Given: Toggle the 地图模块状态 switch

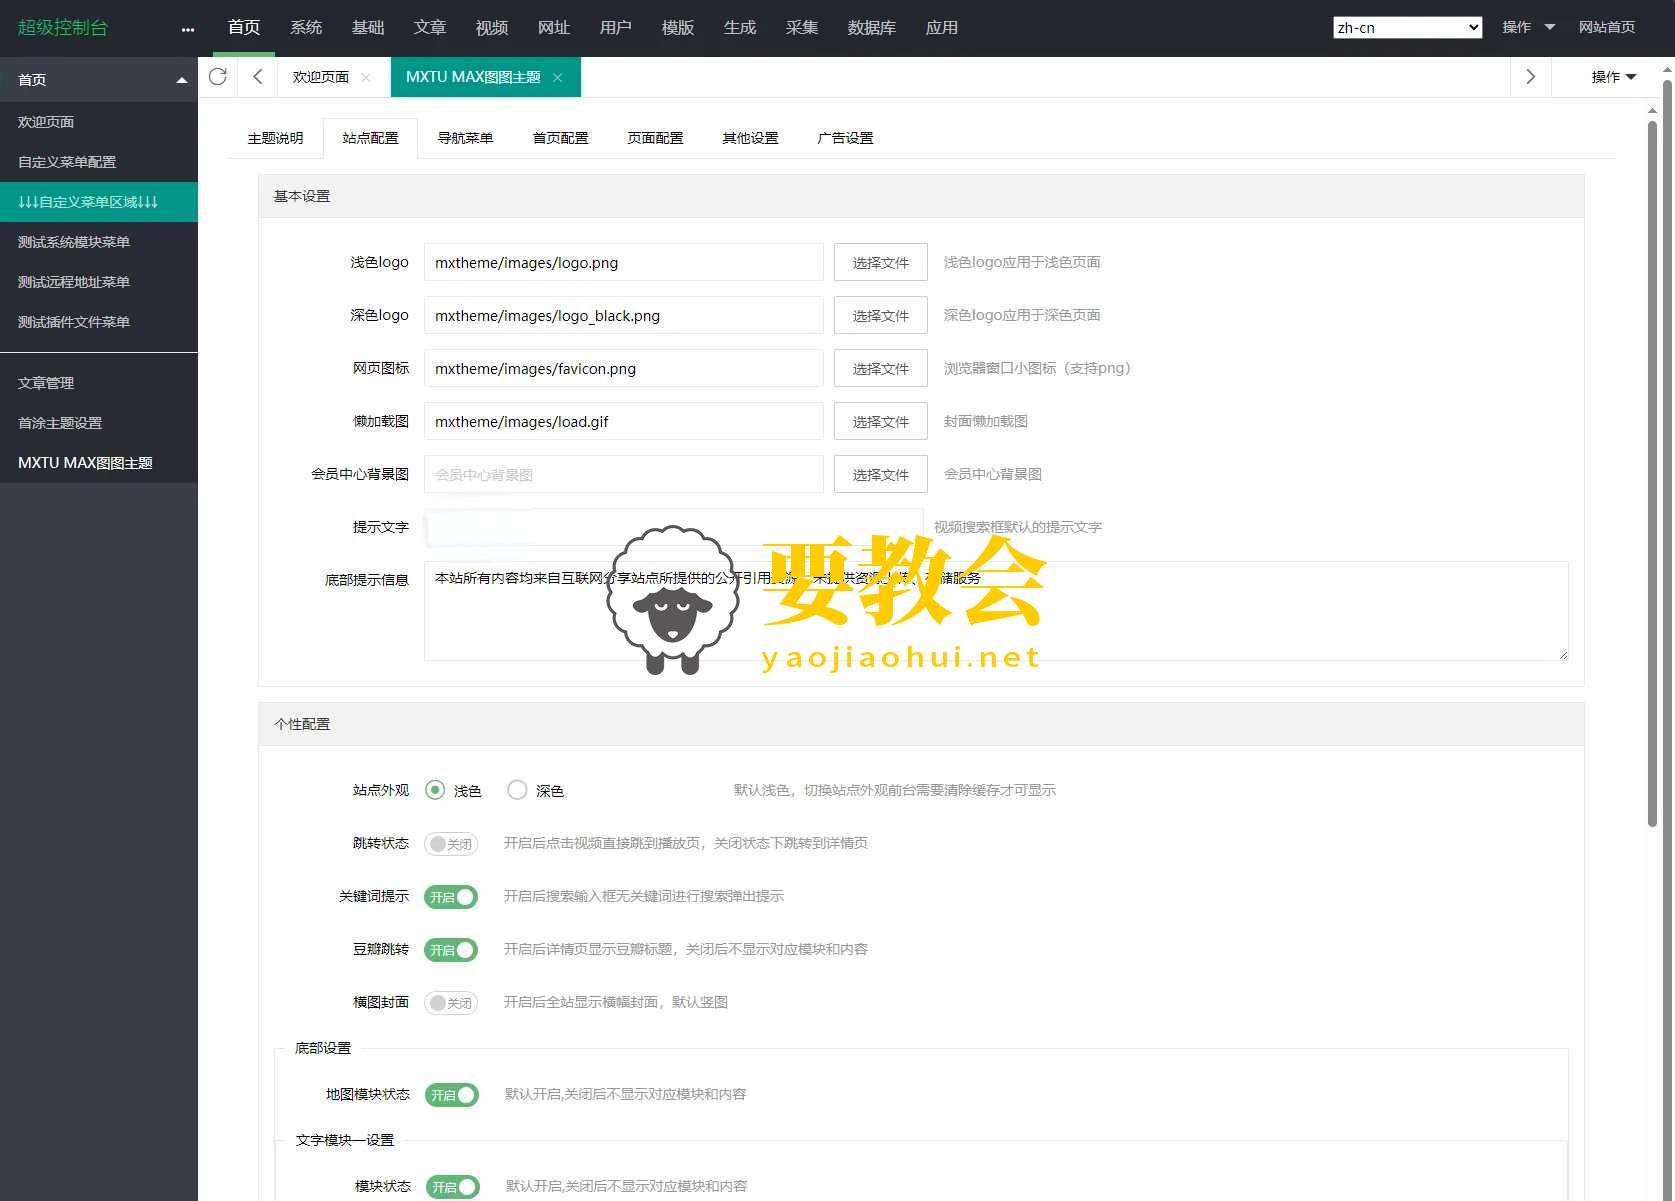Looking at the screenshot, I should [452, 1095].
